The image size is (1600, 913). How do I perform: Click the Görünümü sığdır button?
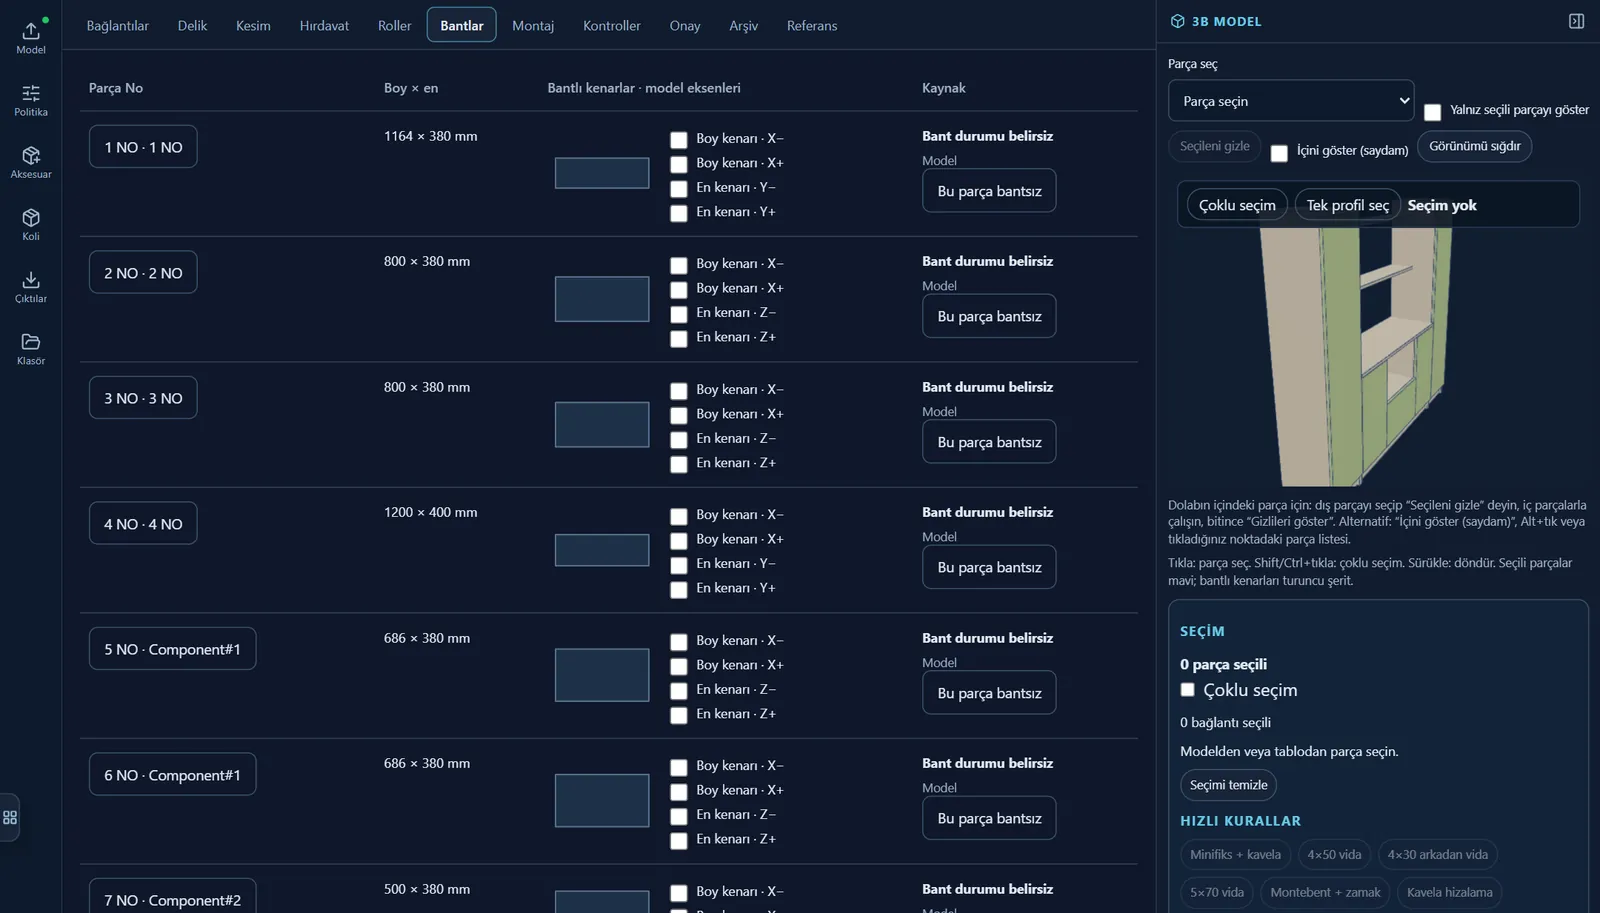click(x=1474, y=146)
